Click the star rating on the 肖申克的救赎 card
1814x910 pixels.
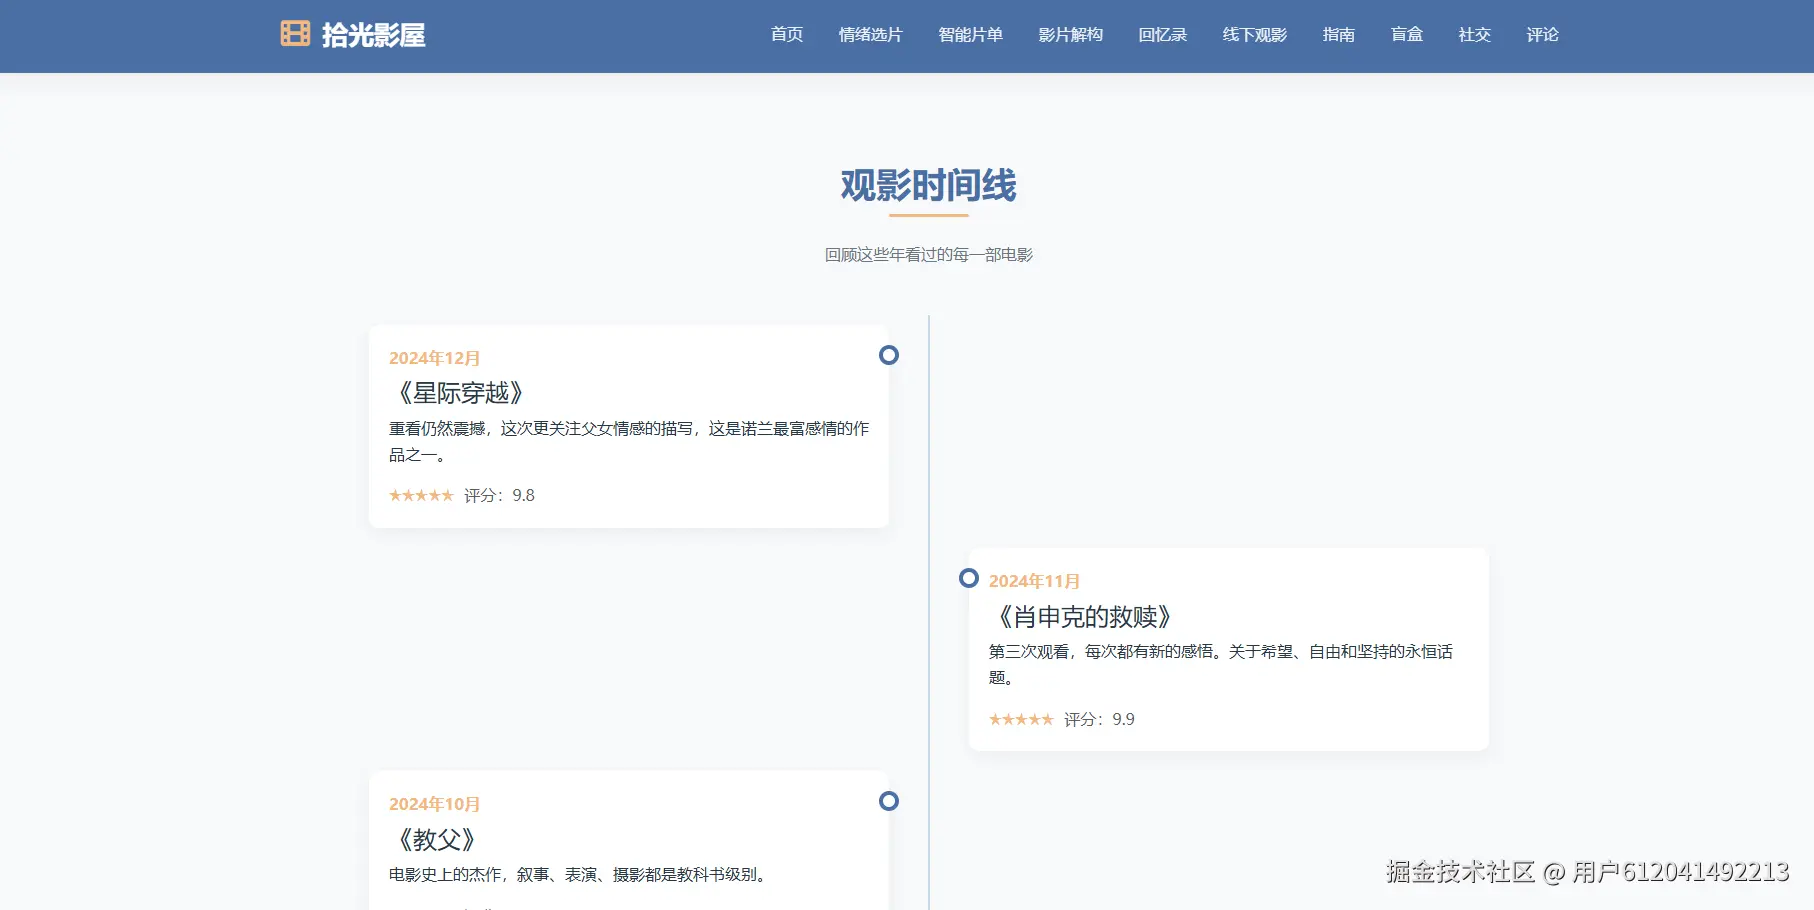coord(1021,718)
